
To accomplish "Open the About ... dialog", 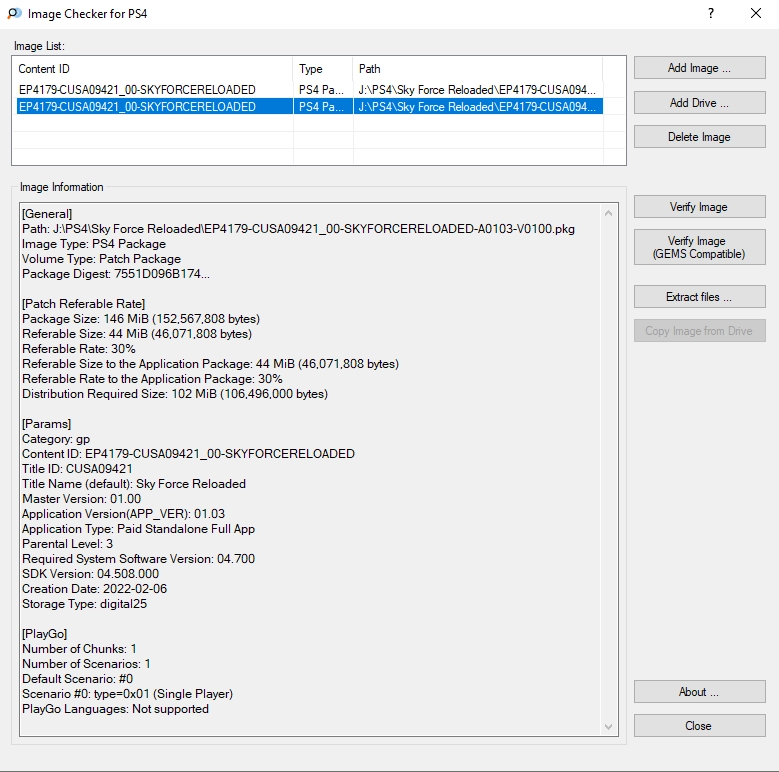I will 699,692.
